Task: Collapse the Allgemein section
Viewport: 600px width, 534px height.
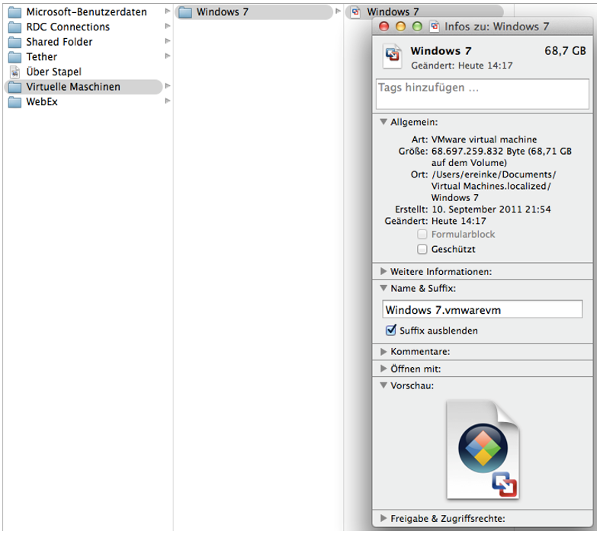Action: [x=384, y=122]
